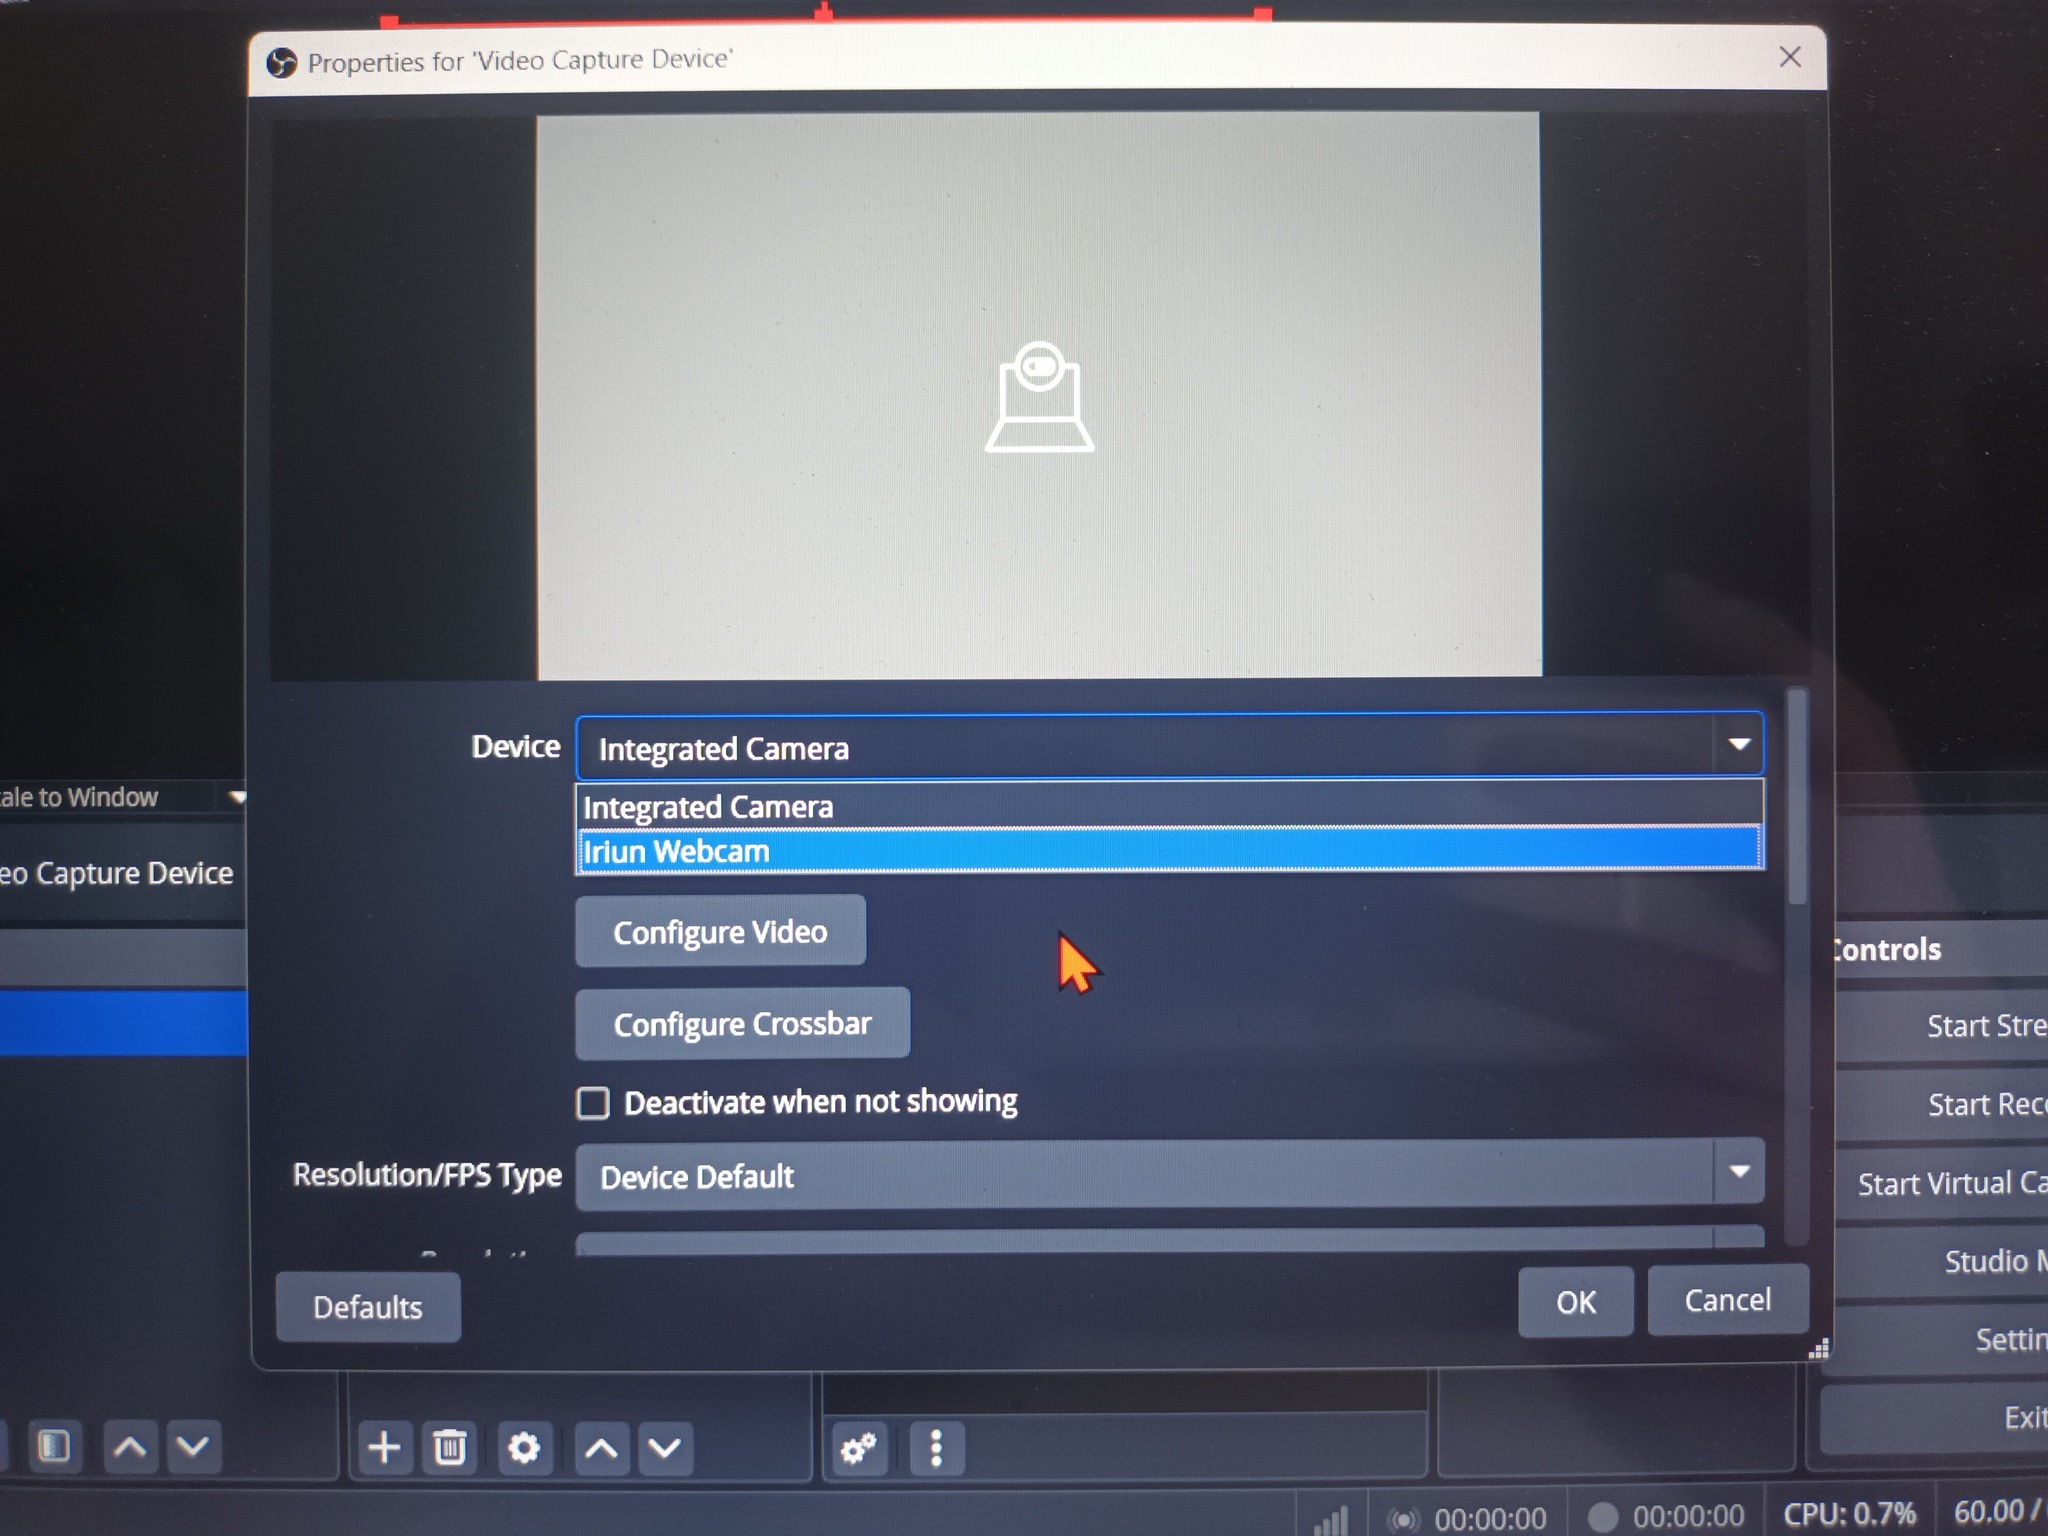
Task: Select Iriun Webcam from device list
Action: [1169, 851]
